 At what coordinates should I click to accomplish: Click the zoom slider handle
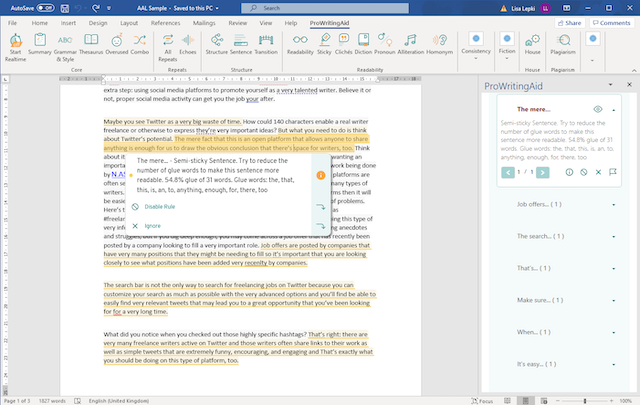tap(584, 401)
